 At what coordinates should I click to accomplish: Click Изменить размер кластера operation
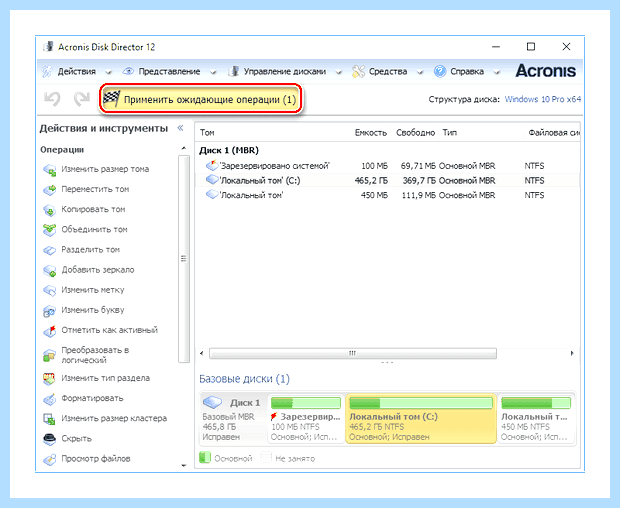point(114,418)
